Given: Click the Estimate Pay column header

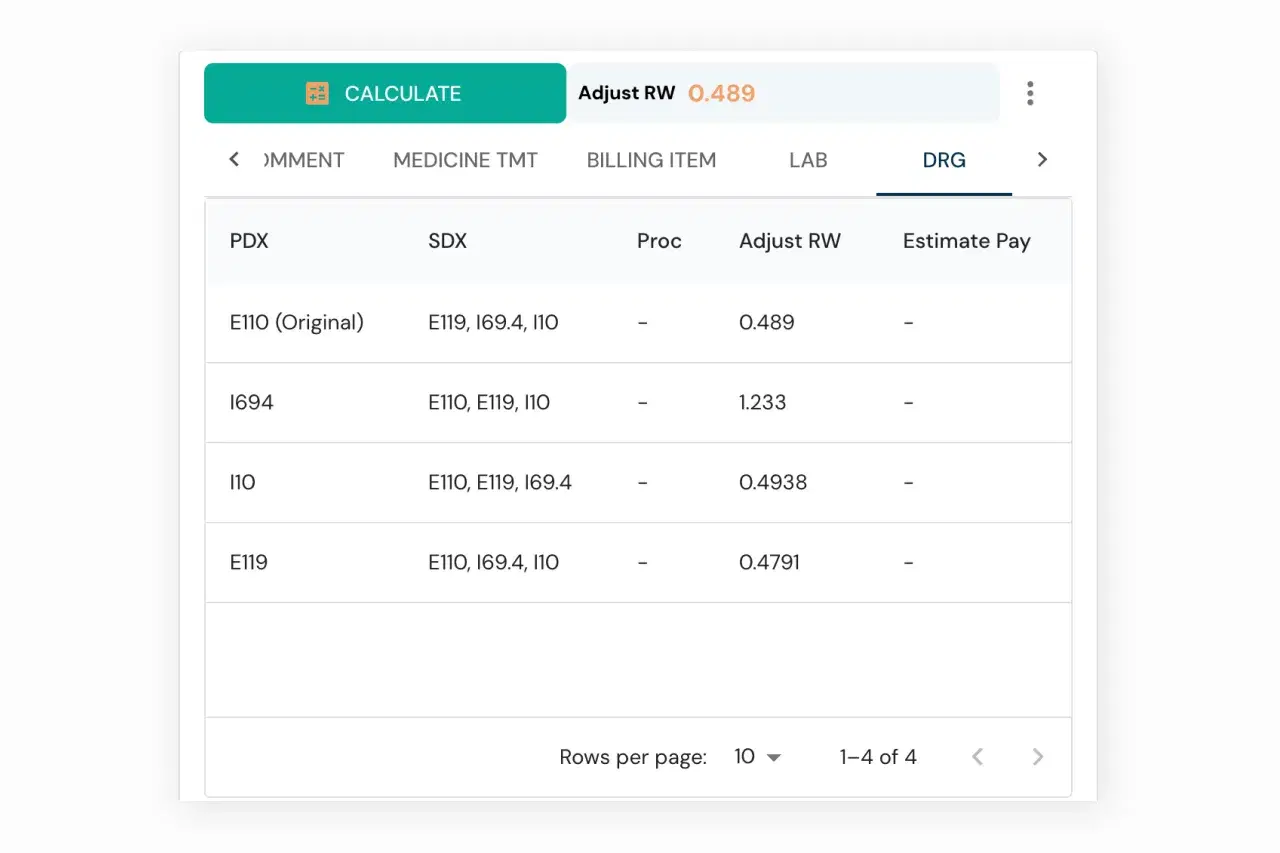Looking at the screenshot, I should tap(966, 241).
